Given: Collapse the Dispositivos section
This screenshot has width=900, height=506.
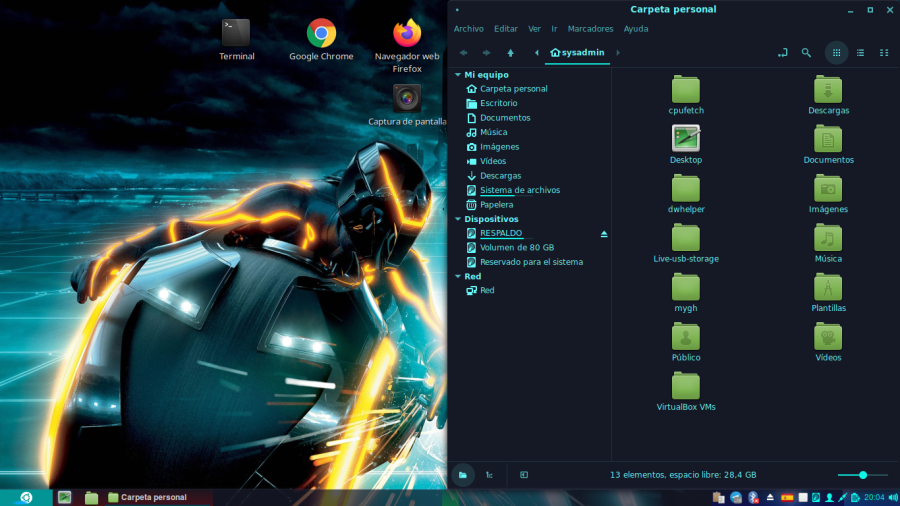Looking at the screenshot, I should tap(457, 219).
